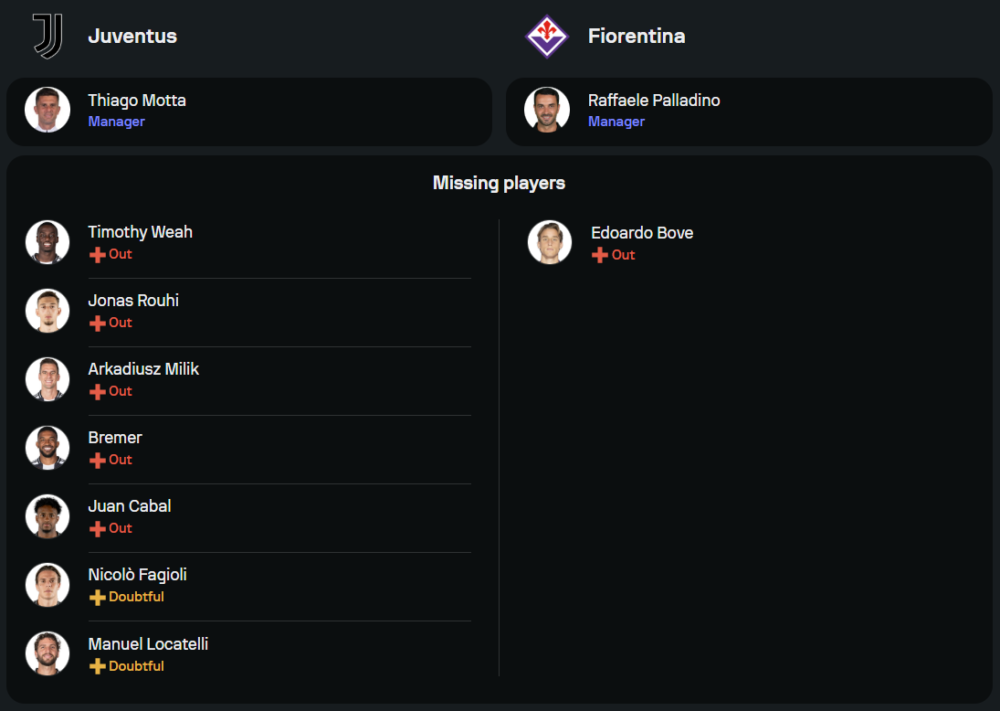Screen dimensions: 1000x711
Task: Open the Fiorentina team name link
Action: (636, 36)
